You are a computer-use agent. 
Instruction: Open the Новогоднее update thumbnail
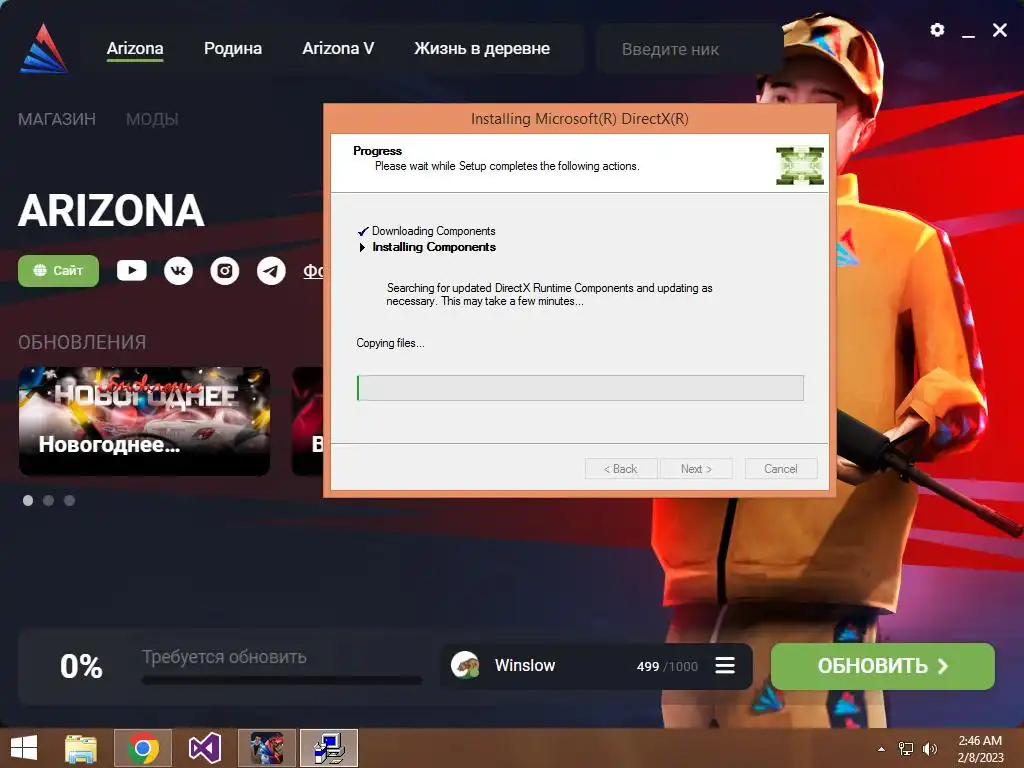[144, 421]
